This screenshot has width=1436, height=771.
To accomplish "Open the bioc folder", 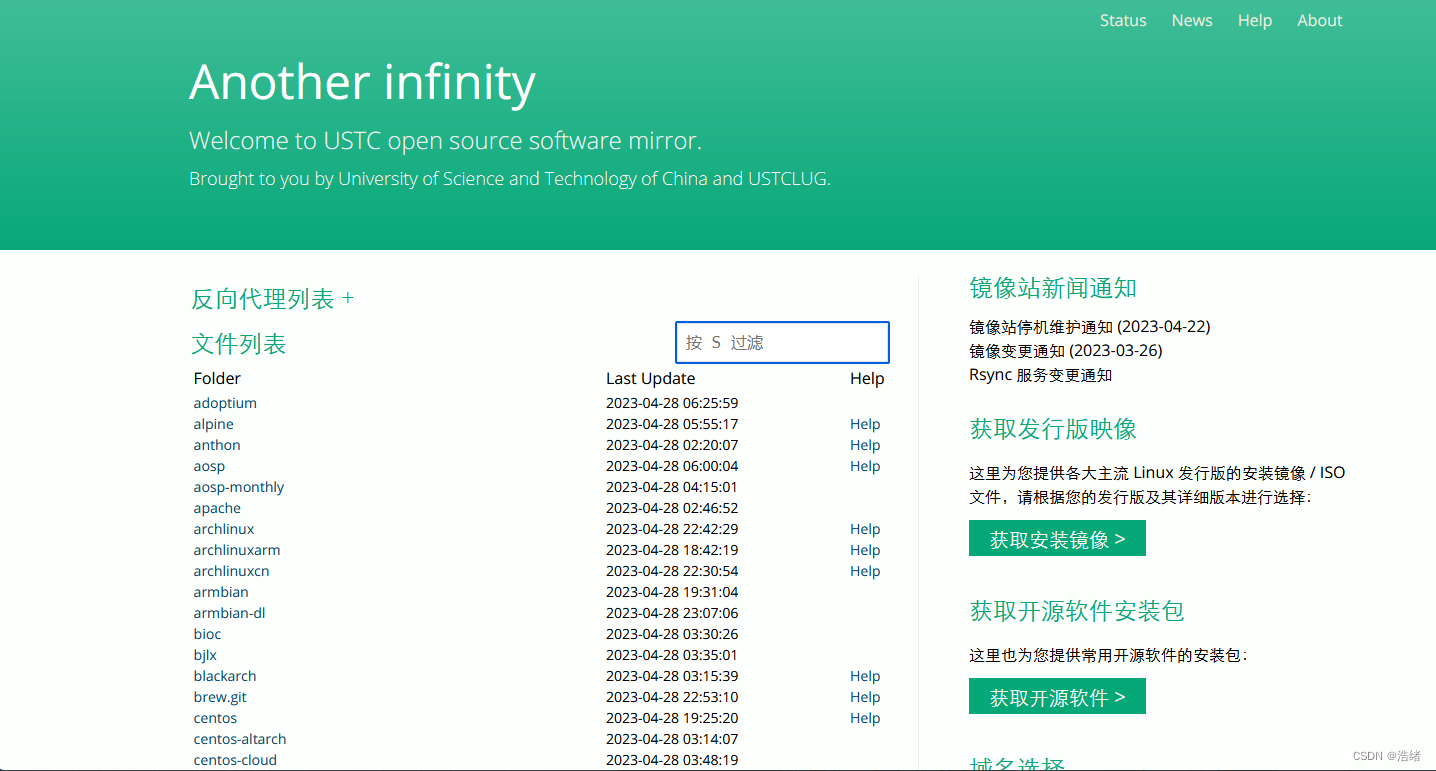I will tap(207, 634).
